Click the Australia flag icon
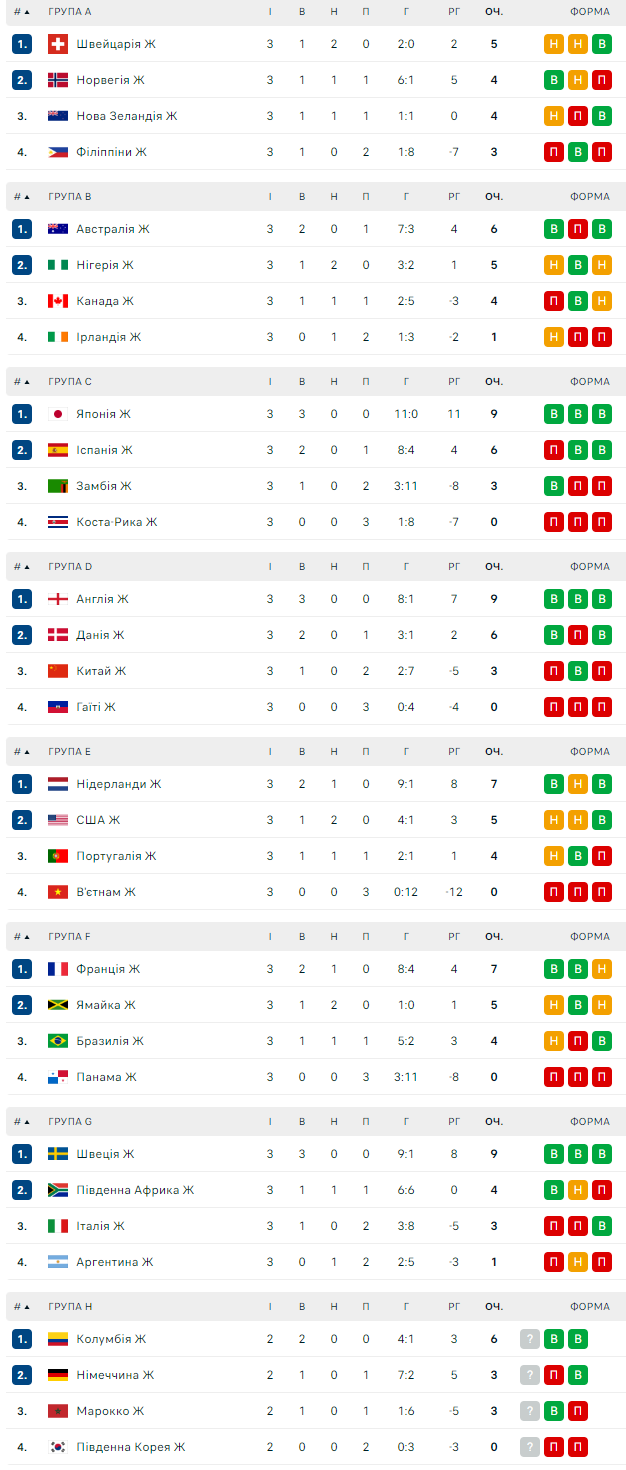 (58, 229)
